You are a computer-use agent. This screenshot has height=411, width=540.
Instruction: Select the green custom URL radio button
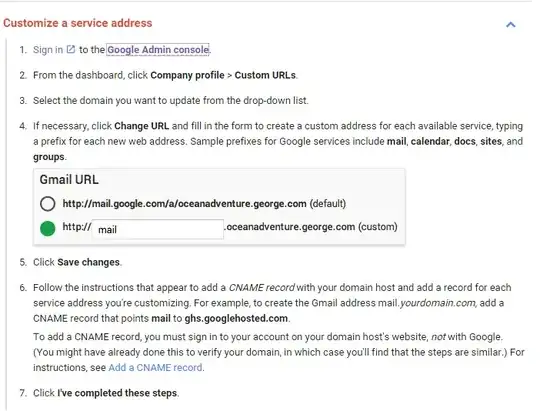click(48, 228)
